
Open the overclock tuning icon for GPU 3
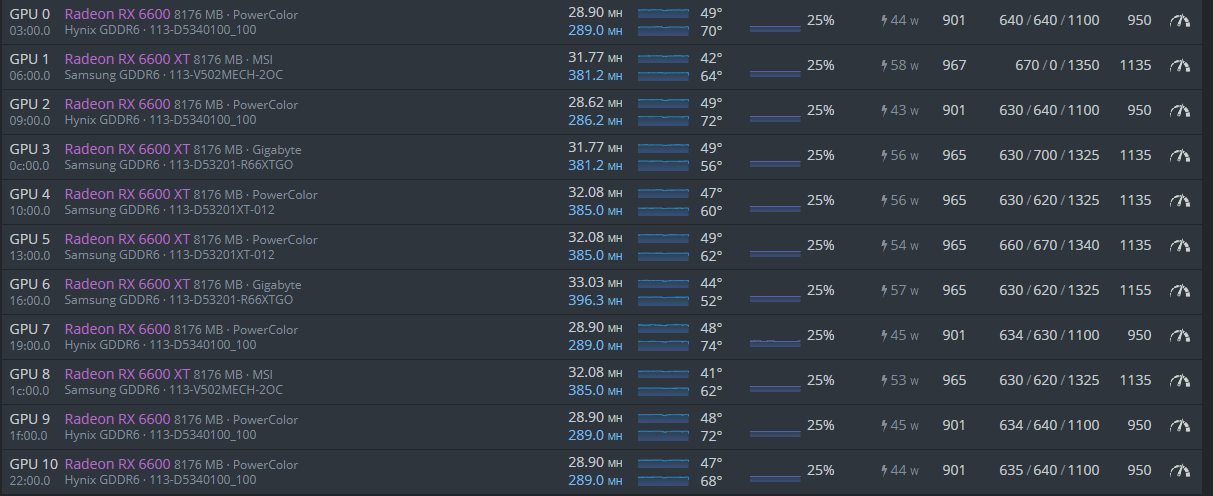pyautogui.click(x=1180, y=155)
